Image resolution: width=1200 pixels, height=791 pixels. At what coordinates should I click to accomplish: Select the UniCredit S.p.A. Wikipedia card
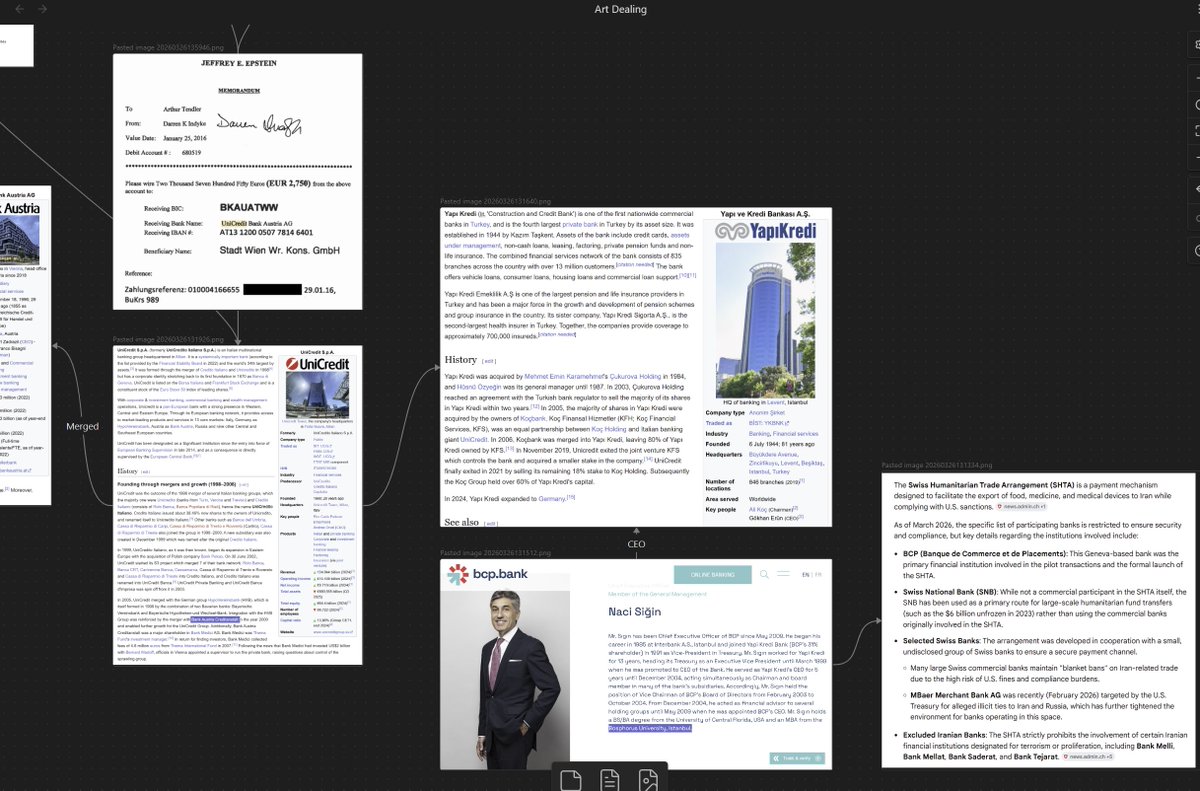(237, 504)
